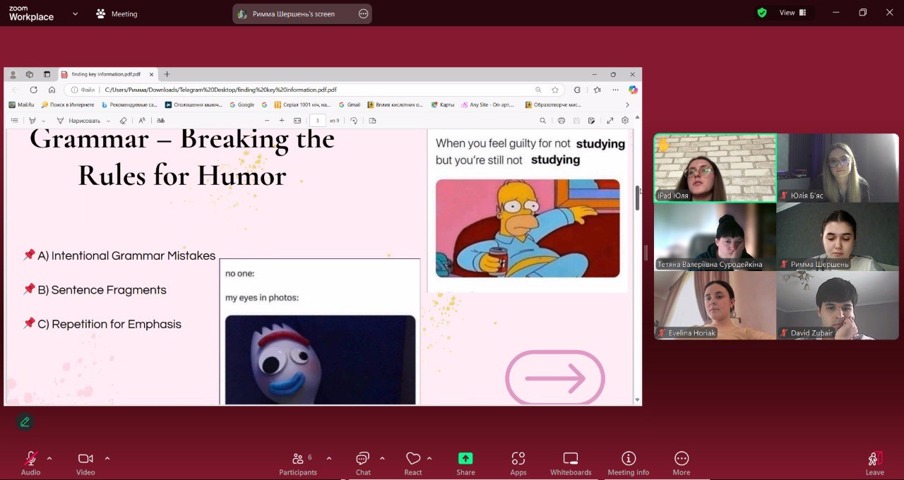Viewport: 904px width, 480px height.
Task: Show Meeting info
Action: pos(628,463)
